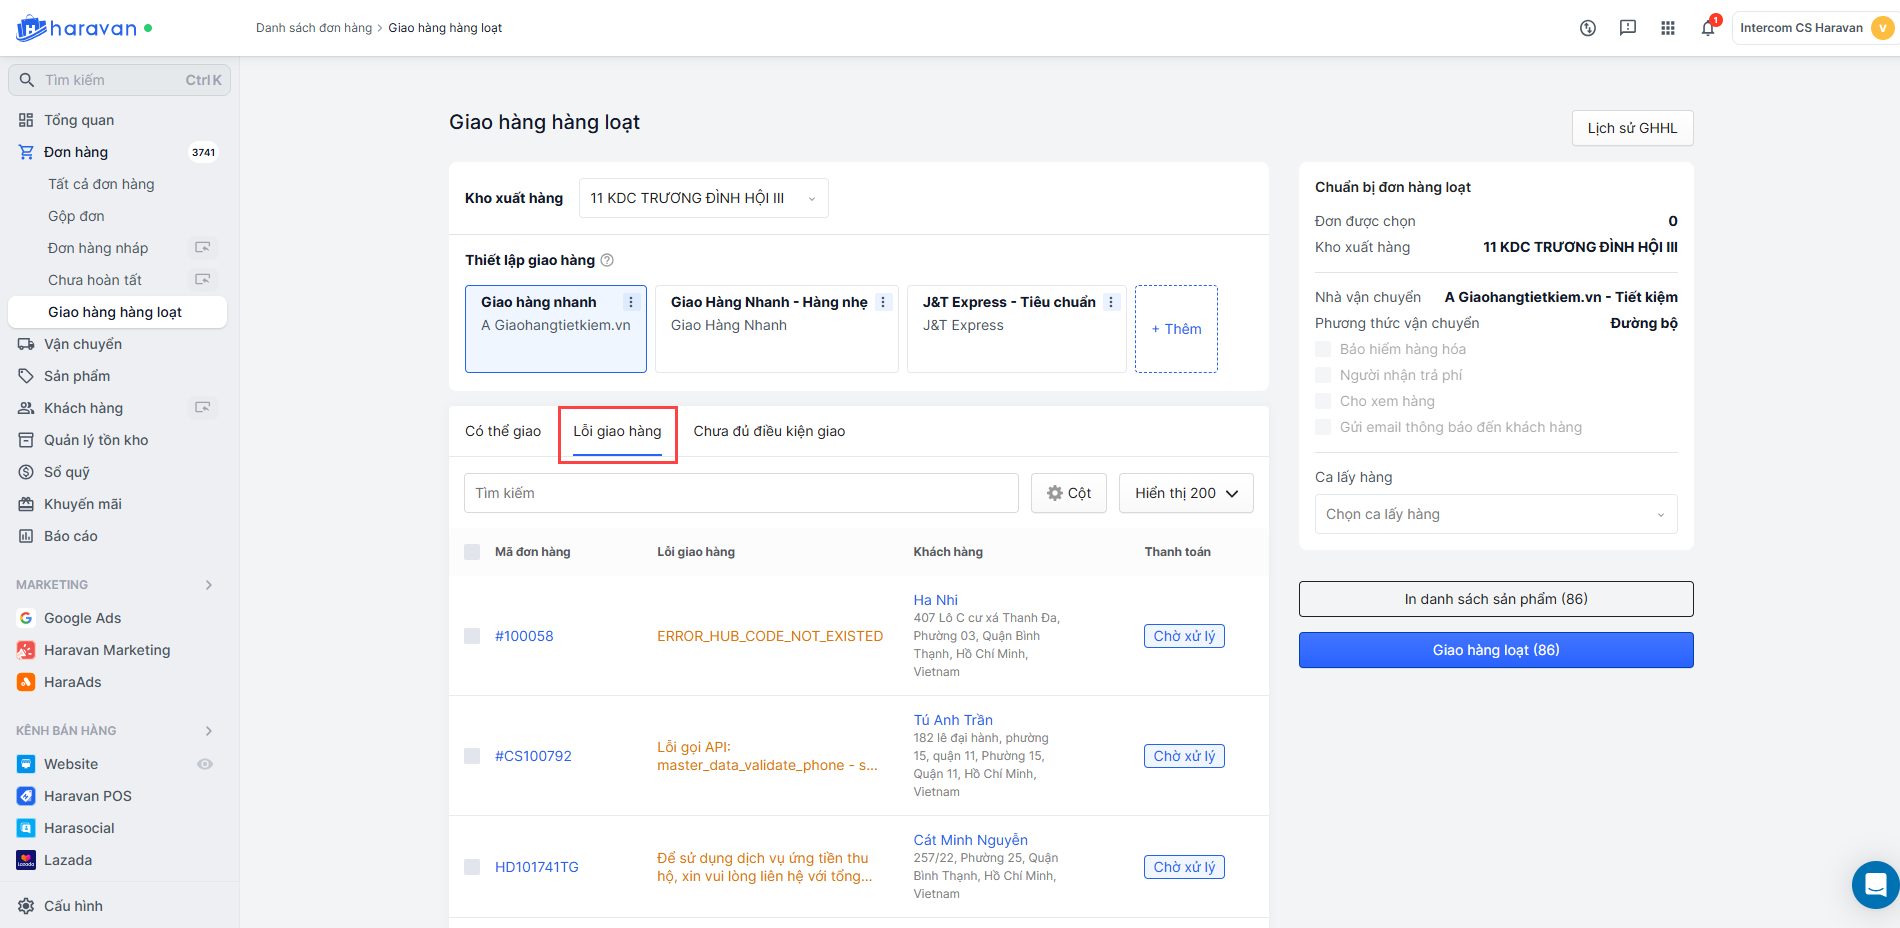Select Giao hàng nhanh shipping card

[556, 329]
